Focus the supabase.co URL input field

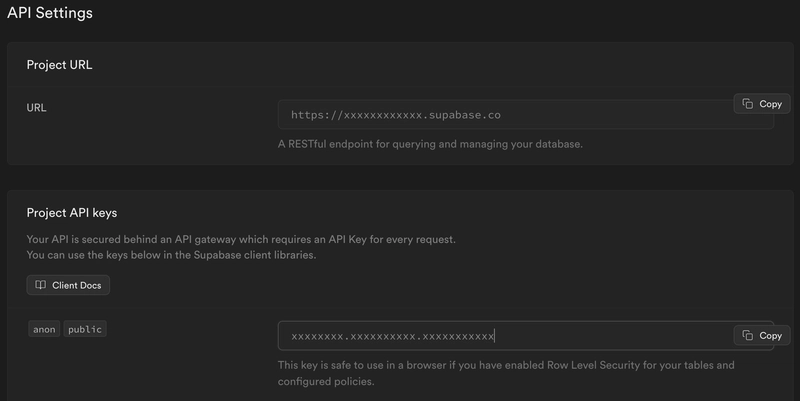click(526, 115)
